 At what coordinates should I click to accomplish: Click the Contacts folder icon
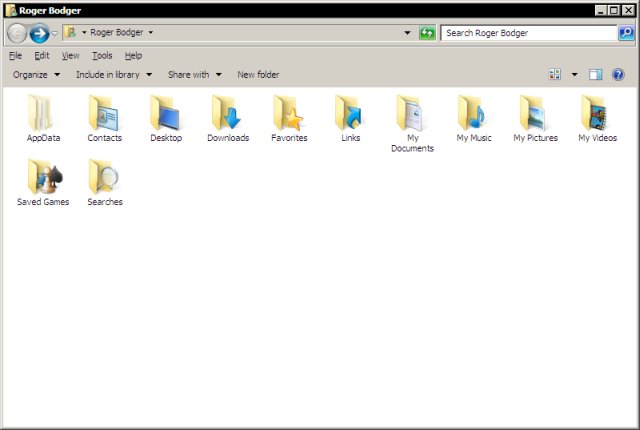click(104, 114)
